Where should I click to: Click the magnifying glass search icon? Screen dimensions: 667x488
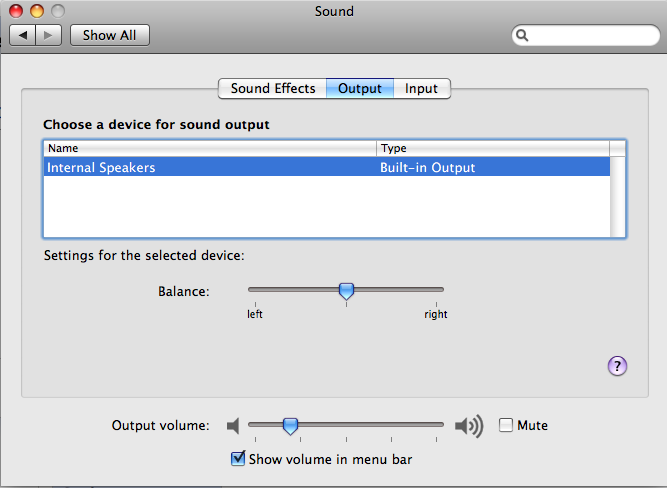click(x=522, y=35)
